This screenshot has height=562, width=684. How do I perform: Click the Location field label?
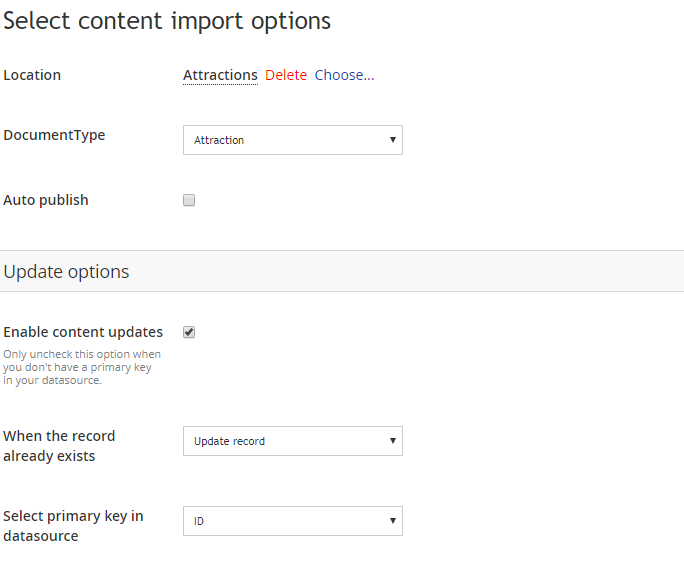[x=32, y=75]
